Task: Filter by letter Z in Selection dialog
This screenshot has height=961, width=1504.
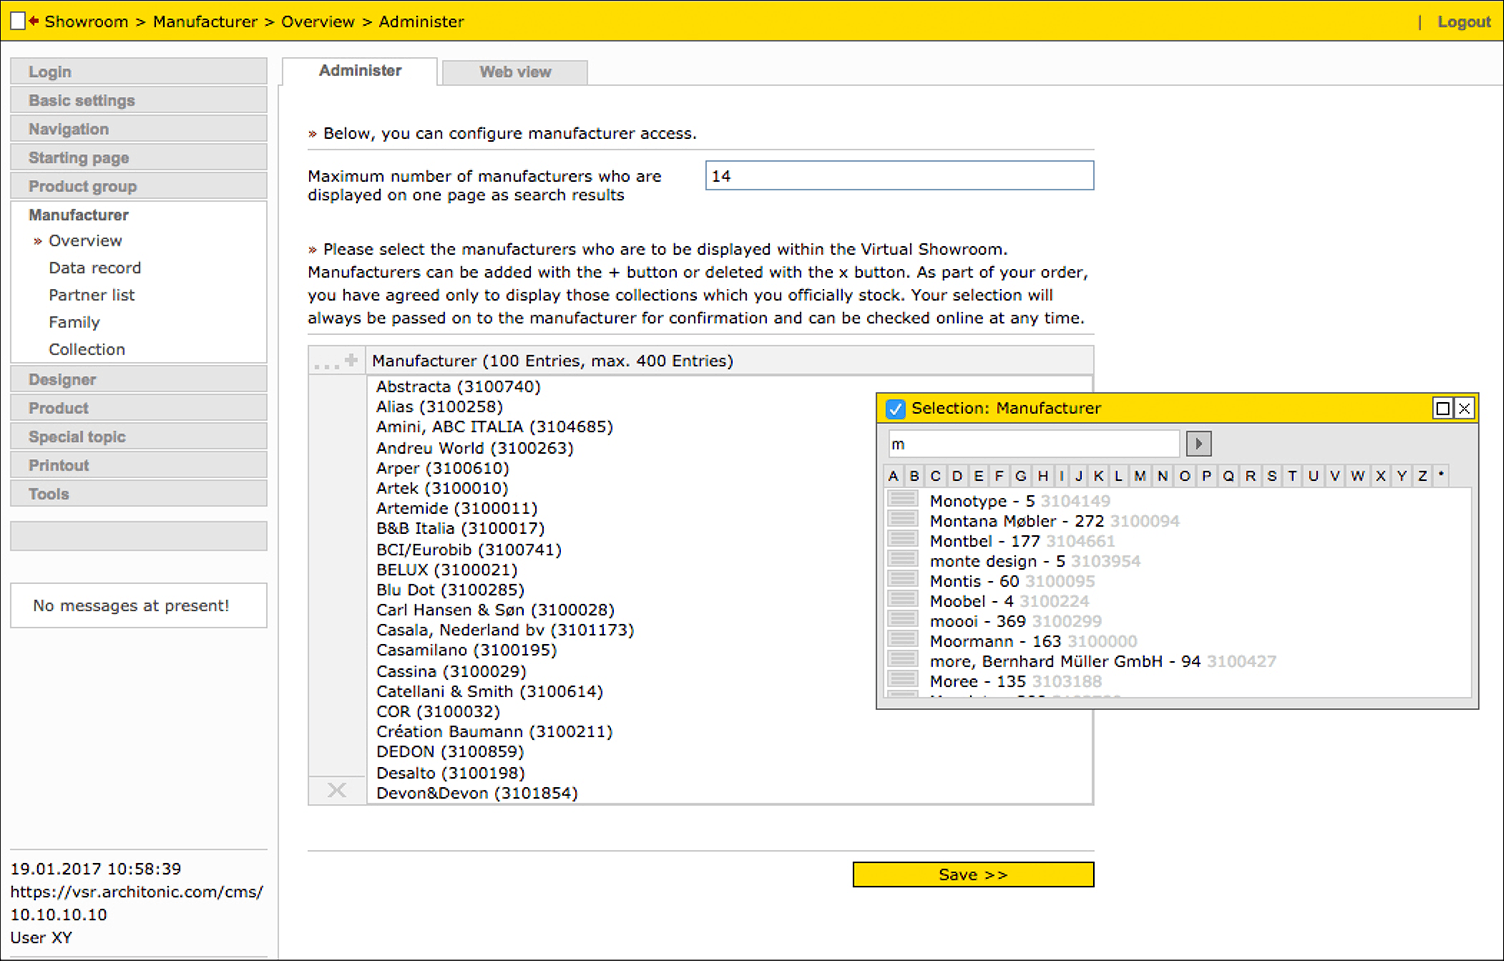Action: click(x=1422, y=476)
